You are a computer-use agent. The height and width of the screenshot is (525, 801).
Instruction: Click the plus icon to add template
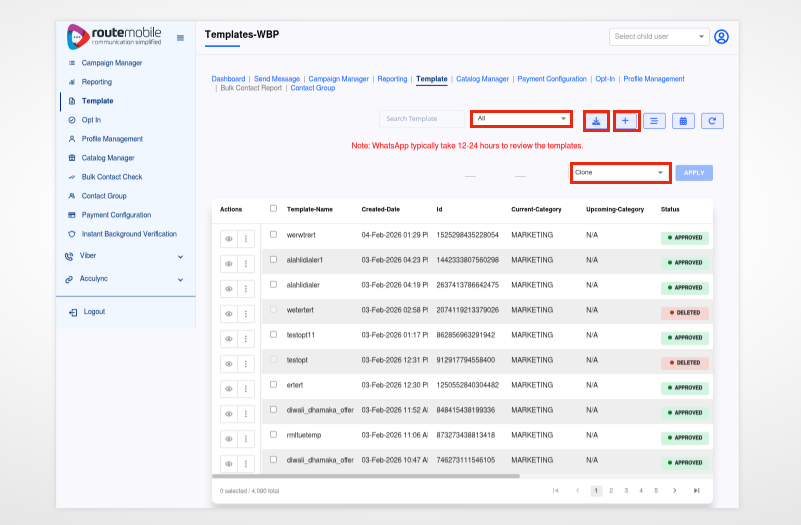(x=625, y=121)
